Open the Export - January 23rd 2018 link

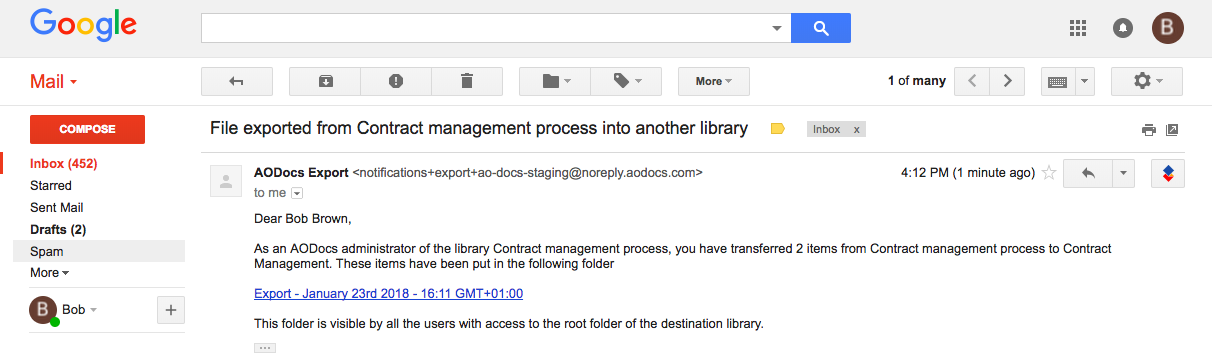click(388, 293)
